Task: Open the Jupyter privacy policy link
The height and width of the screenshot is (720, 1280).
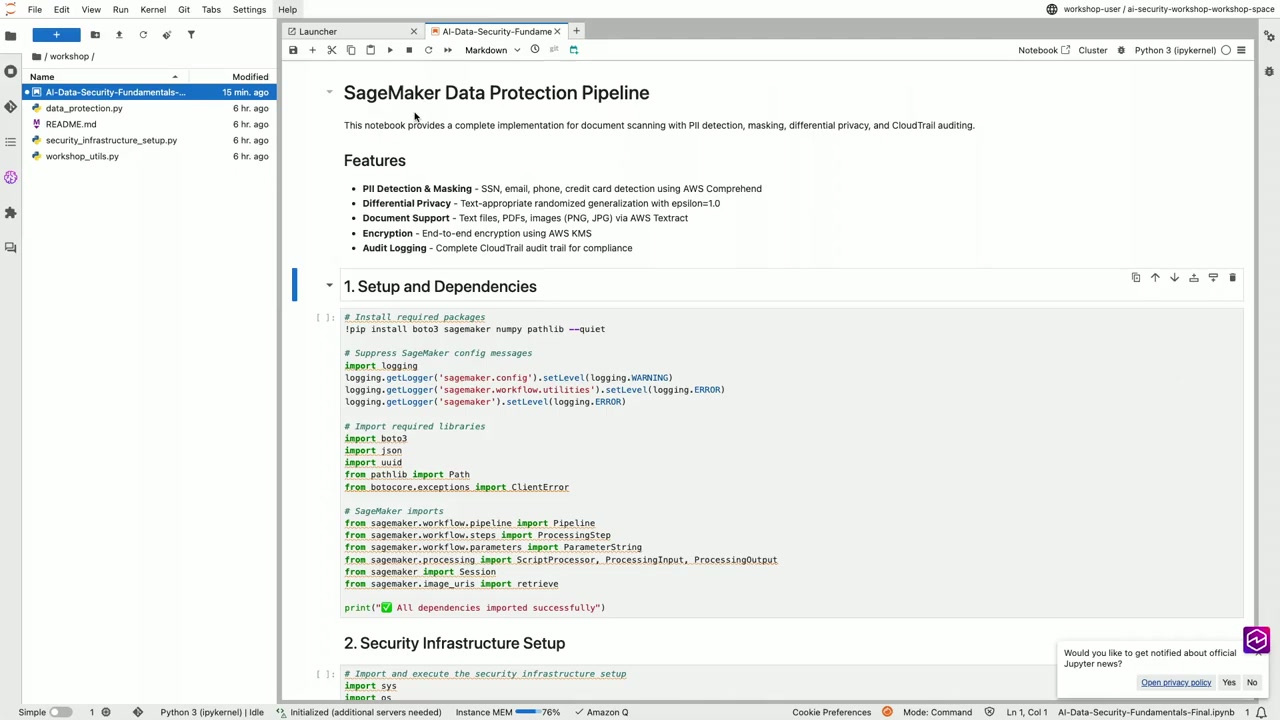Action: (1176, 682)
